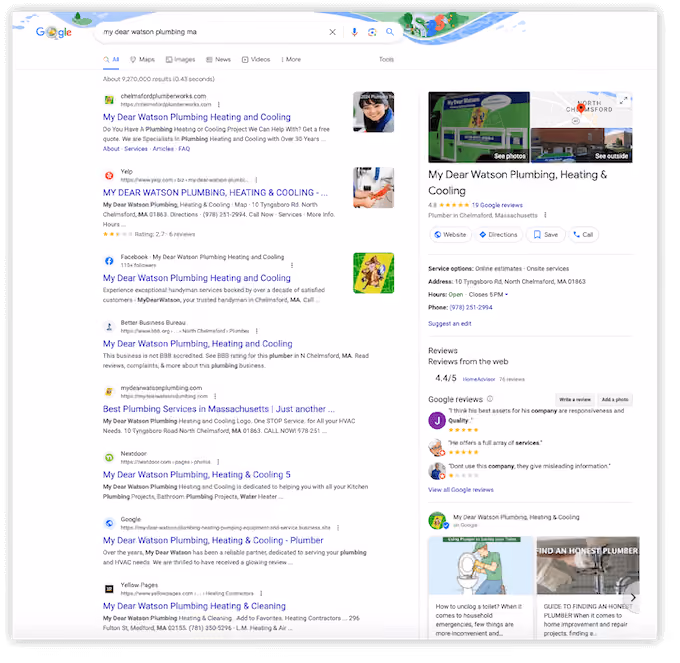The height and width of the screenshot is (663, 680).
Task: Switch to the Maps tab
Action: [143, 59]
